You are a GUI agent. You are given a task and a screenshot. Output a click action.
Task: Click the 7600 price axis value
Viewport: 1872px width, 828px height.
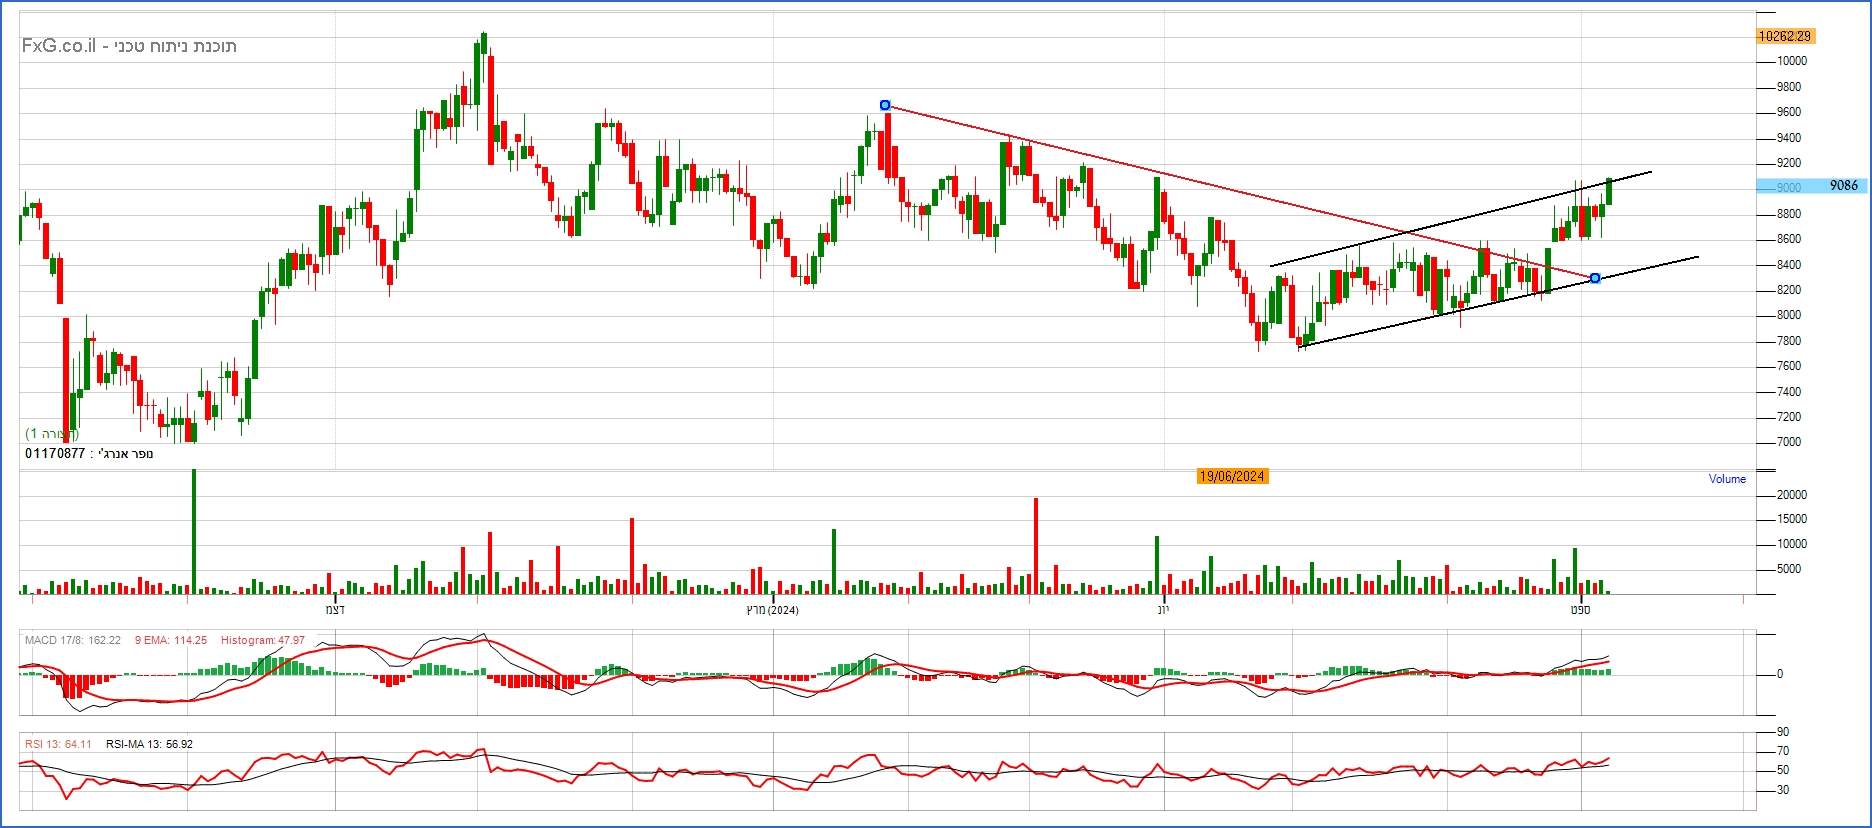pos(1789,366)
